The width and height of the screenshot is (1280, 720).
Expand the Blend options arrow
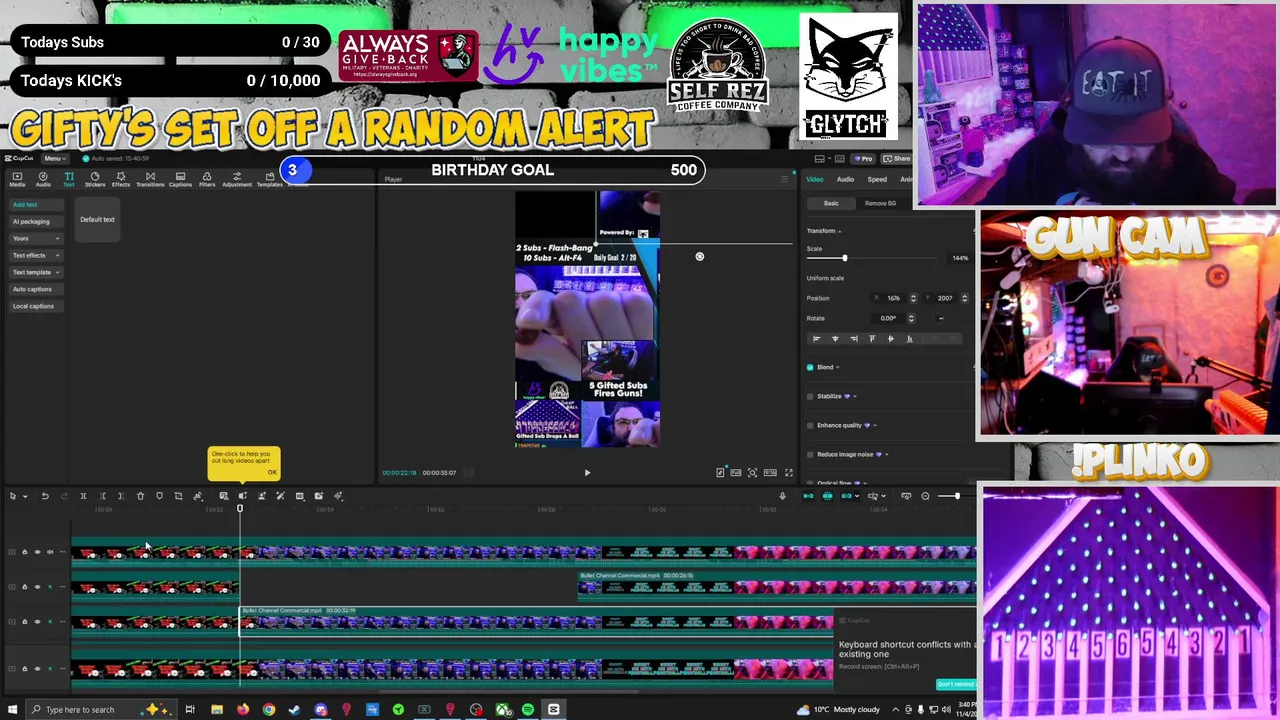click(x=838, y=367)
